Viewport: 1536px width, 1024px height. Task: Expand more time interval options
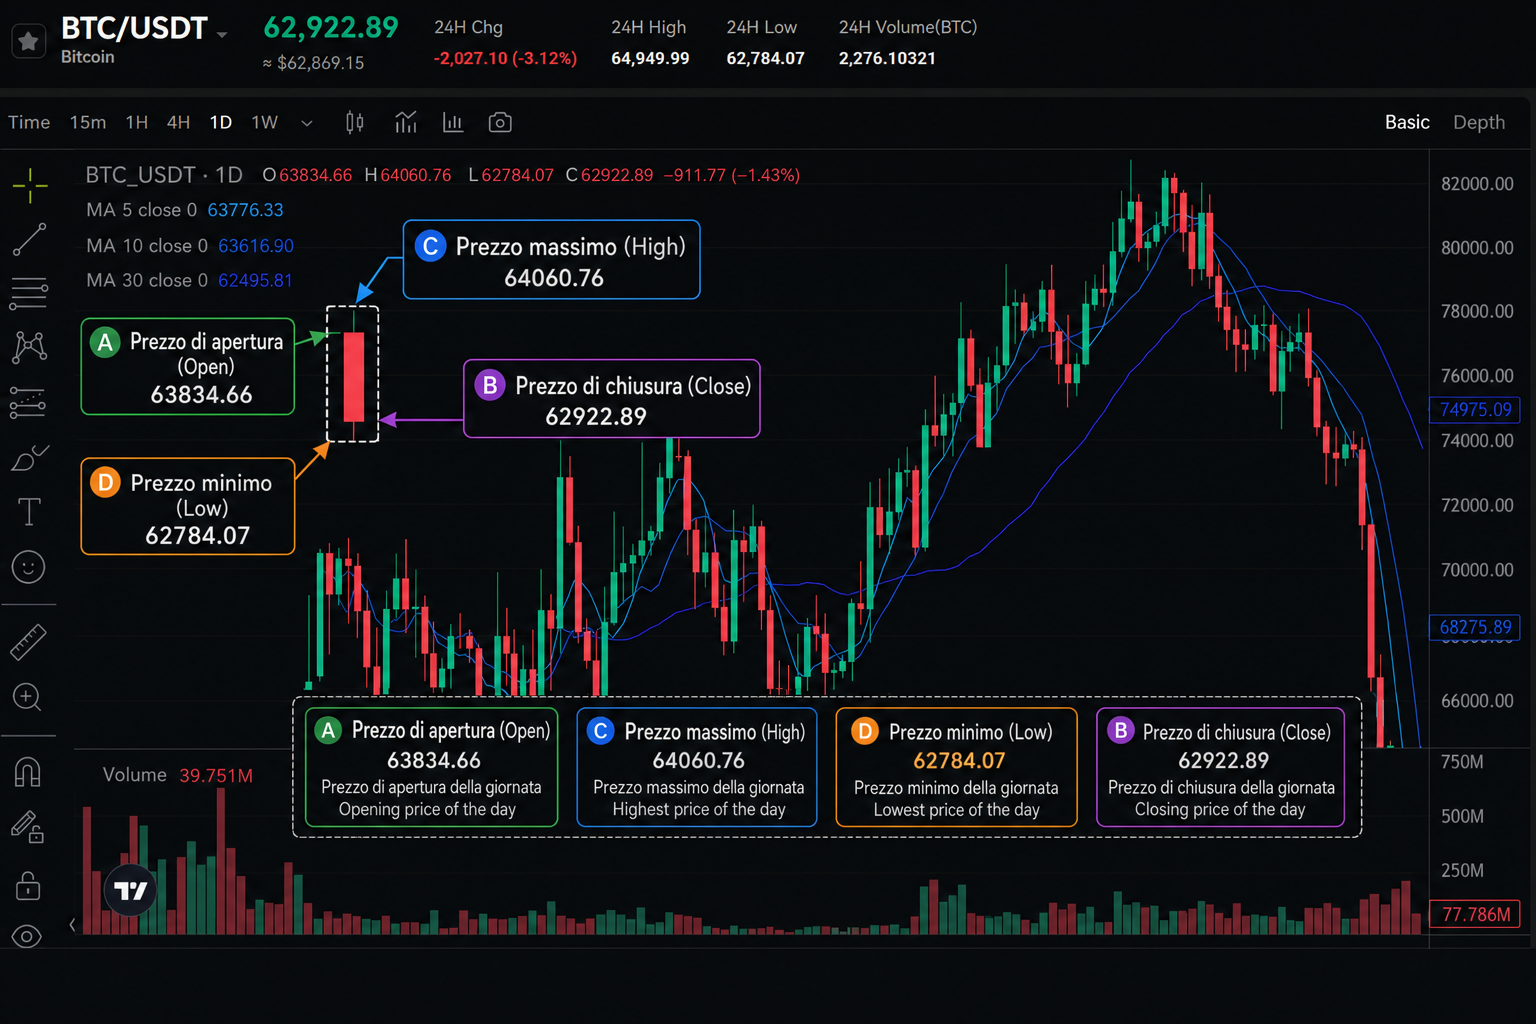[x=307, y=123]
